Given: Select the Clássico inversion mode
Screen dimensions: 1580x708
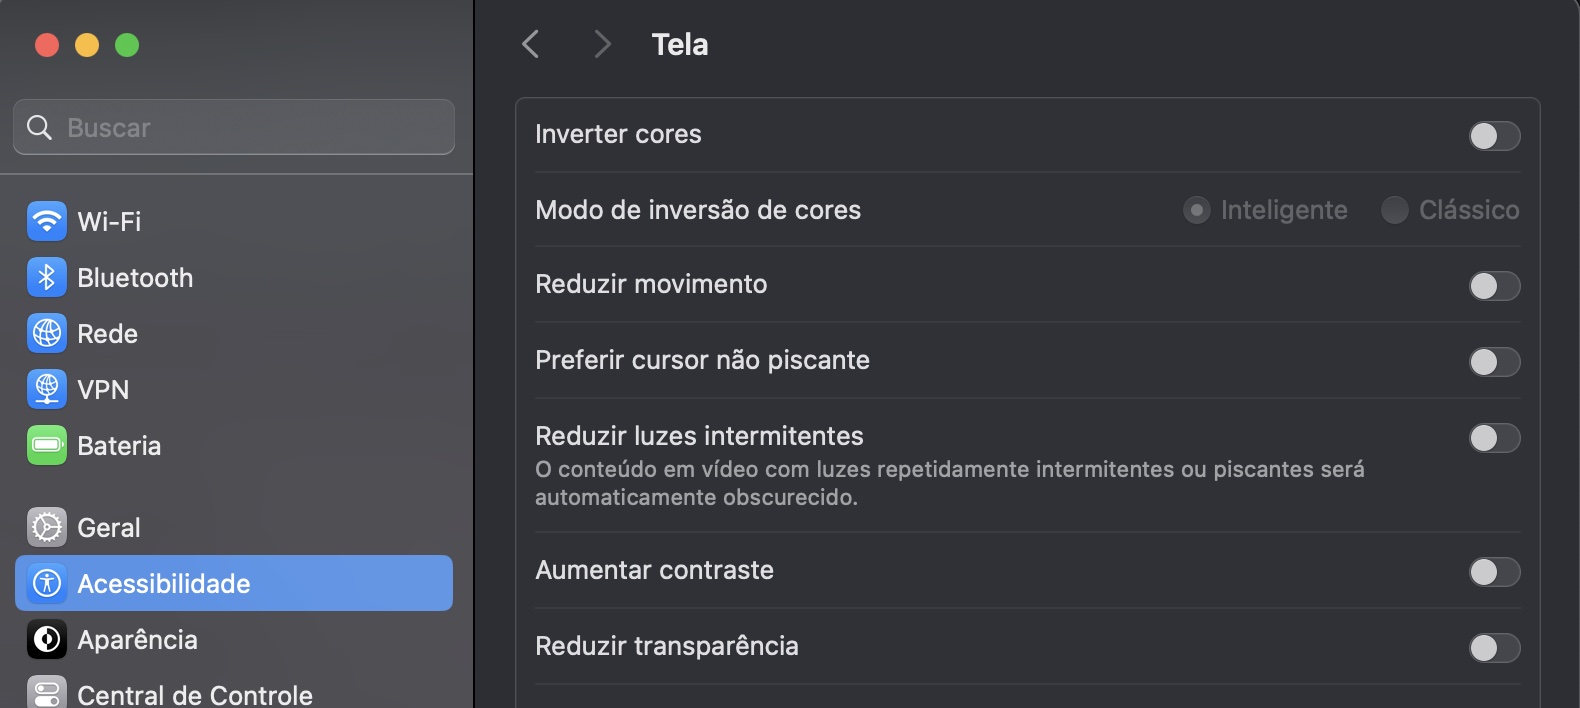Looking at the screenshot, I should (1394, 210).
